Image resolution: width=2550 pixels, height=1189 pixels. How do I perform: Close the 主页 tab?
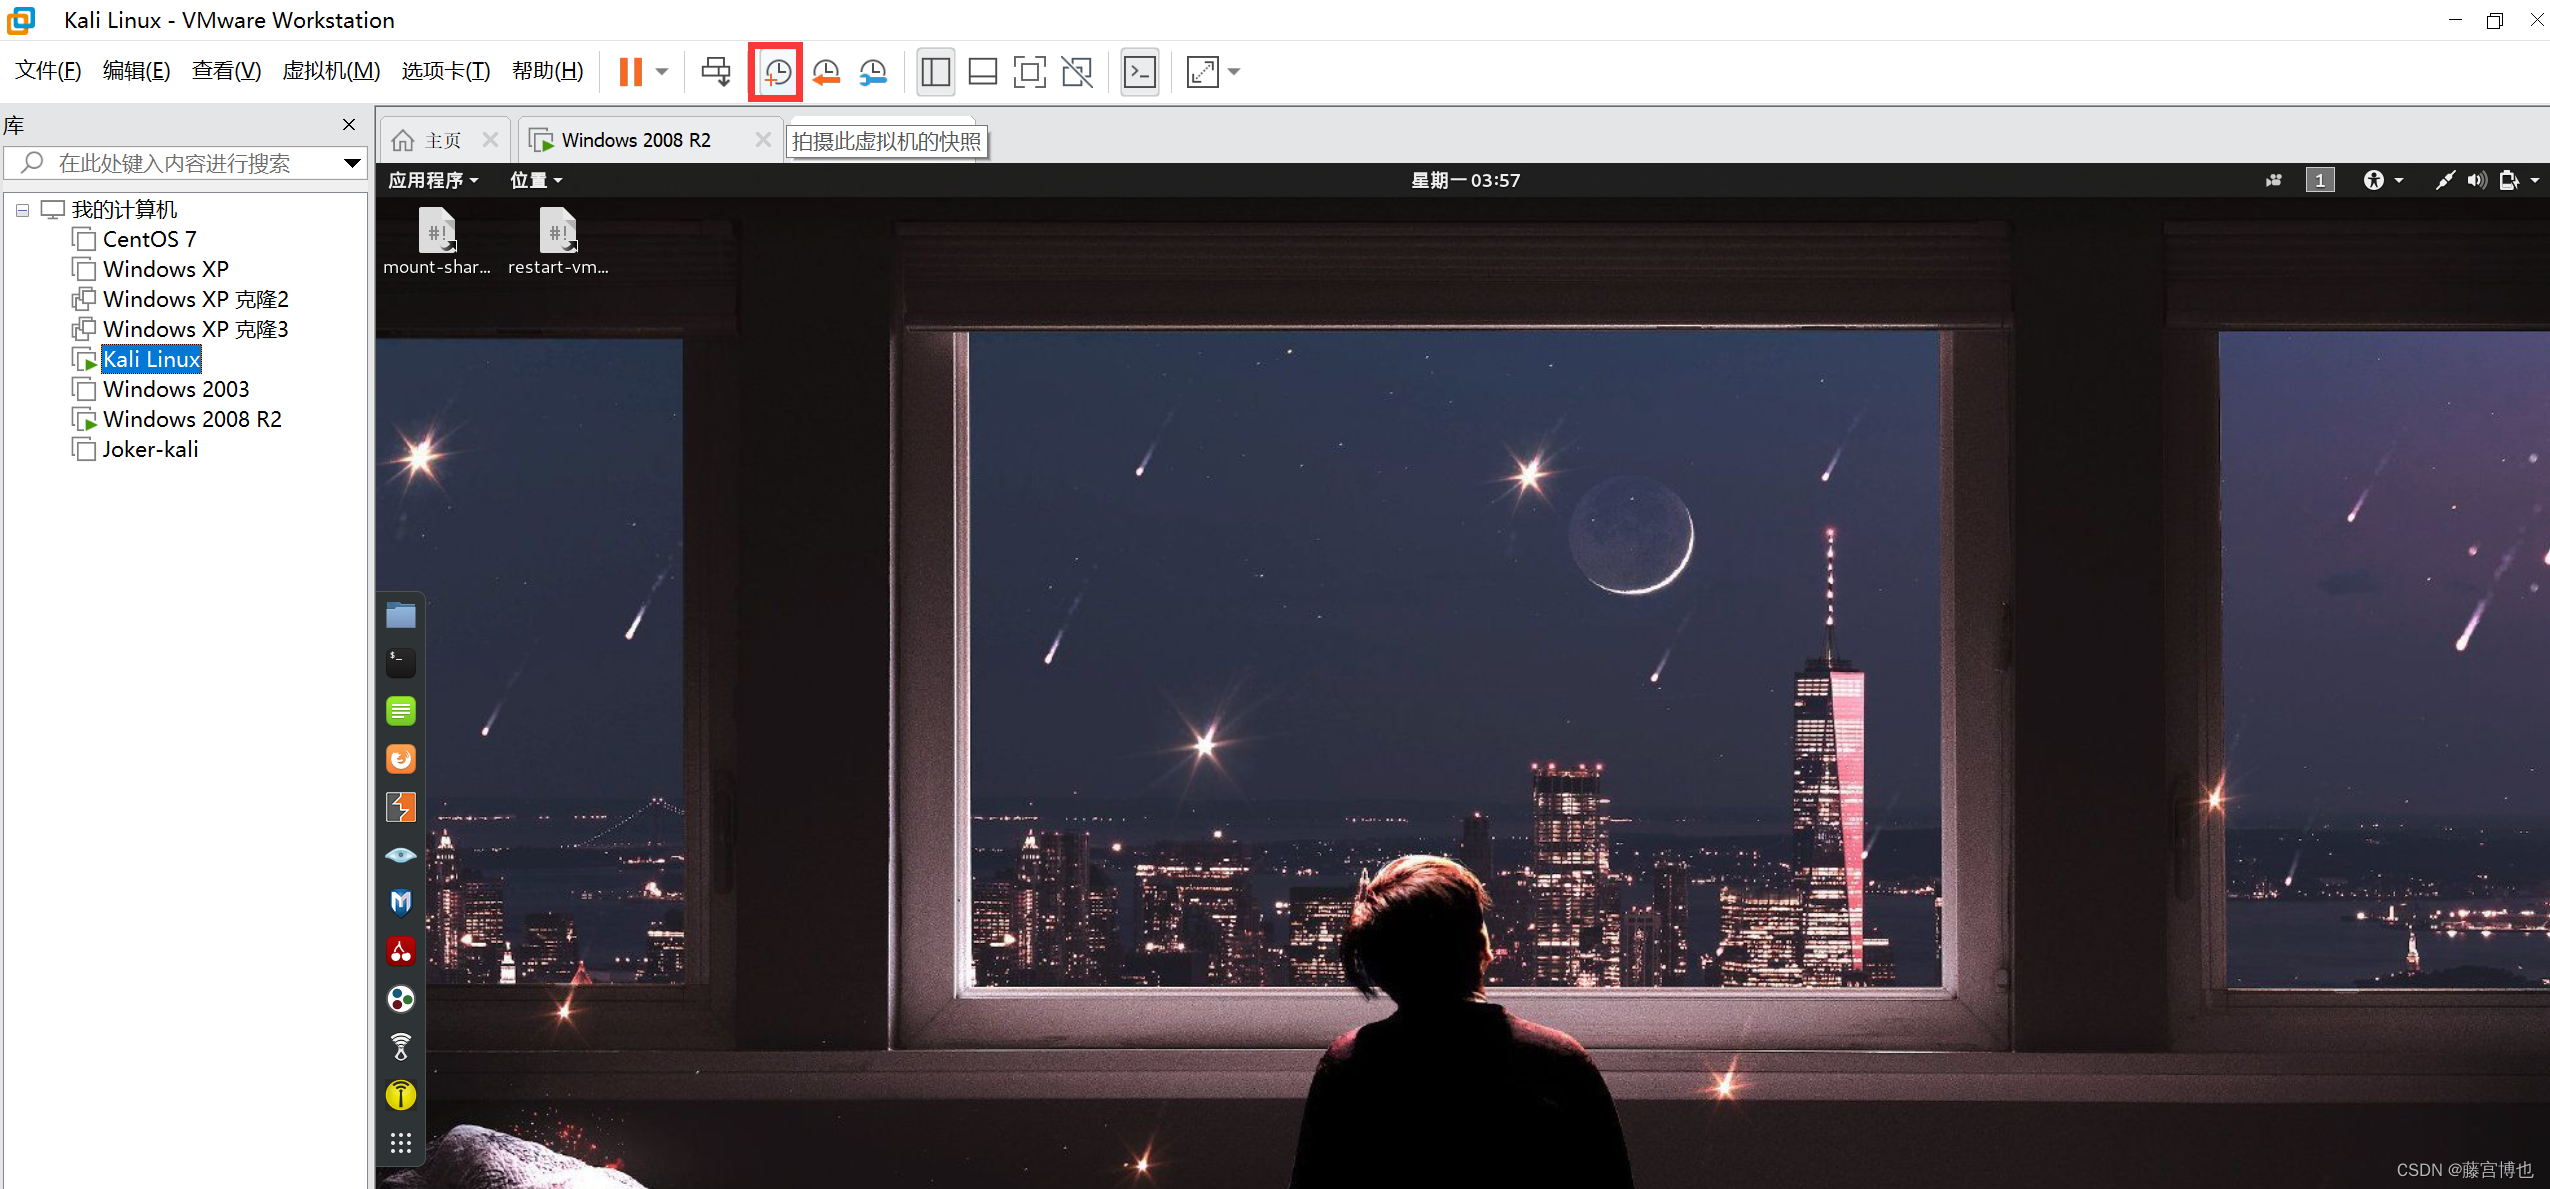(490, 140)
